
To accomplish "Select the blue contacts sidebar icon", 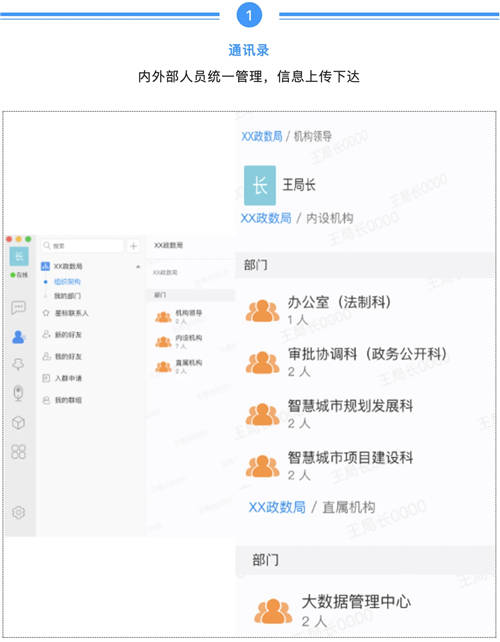I will point(18,337).
